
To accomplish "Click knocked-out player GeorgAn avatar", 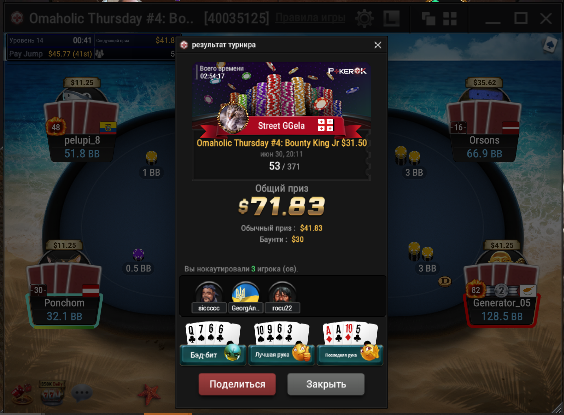I will pyautogui.click(x=245, y=293).
